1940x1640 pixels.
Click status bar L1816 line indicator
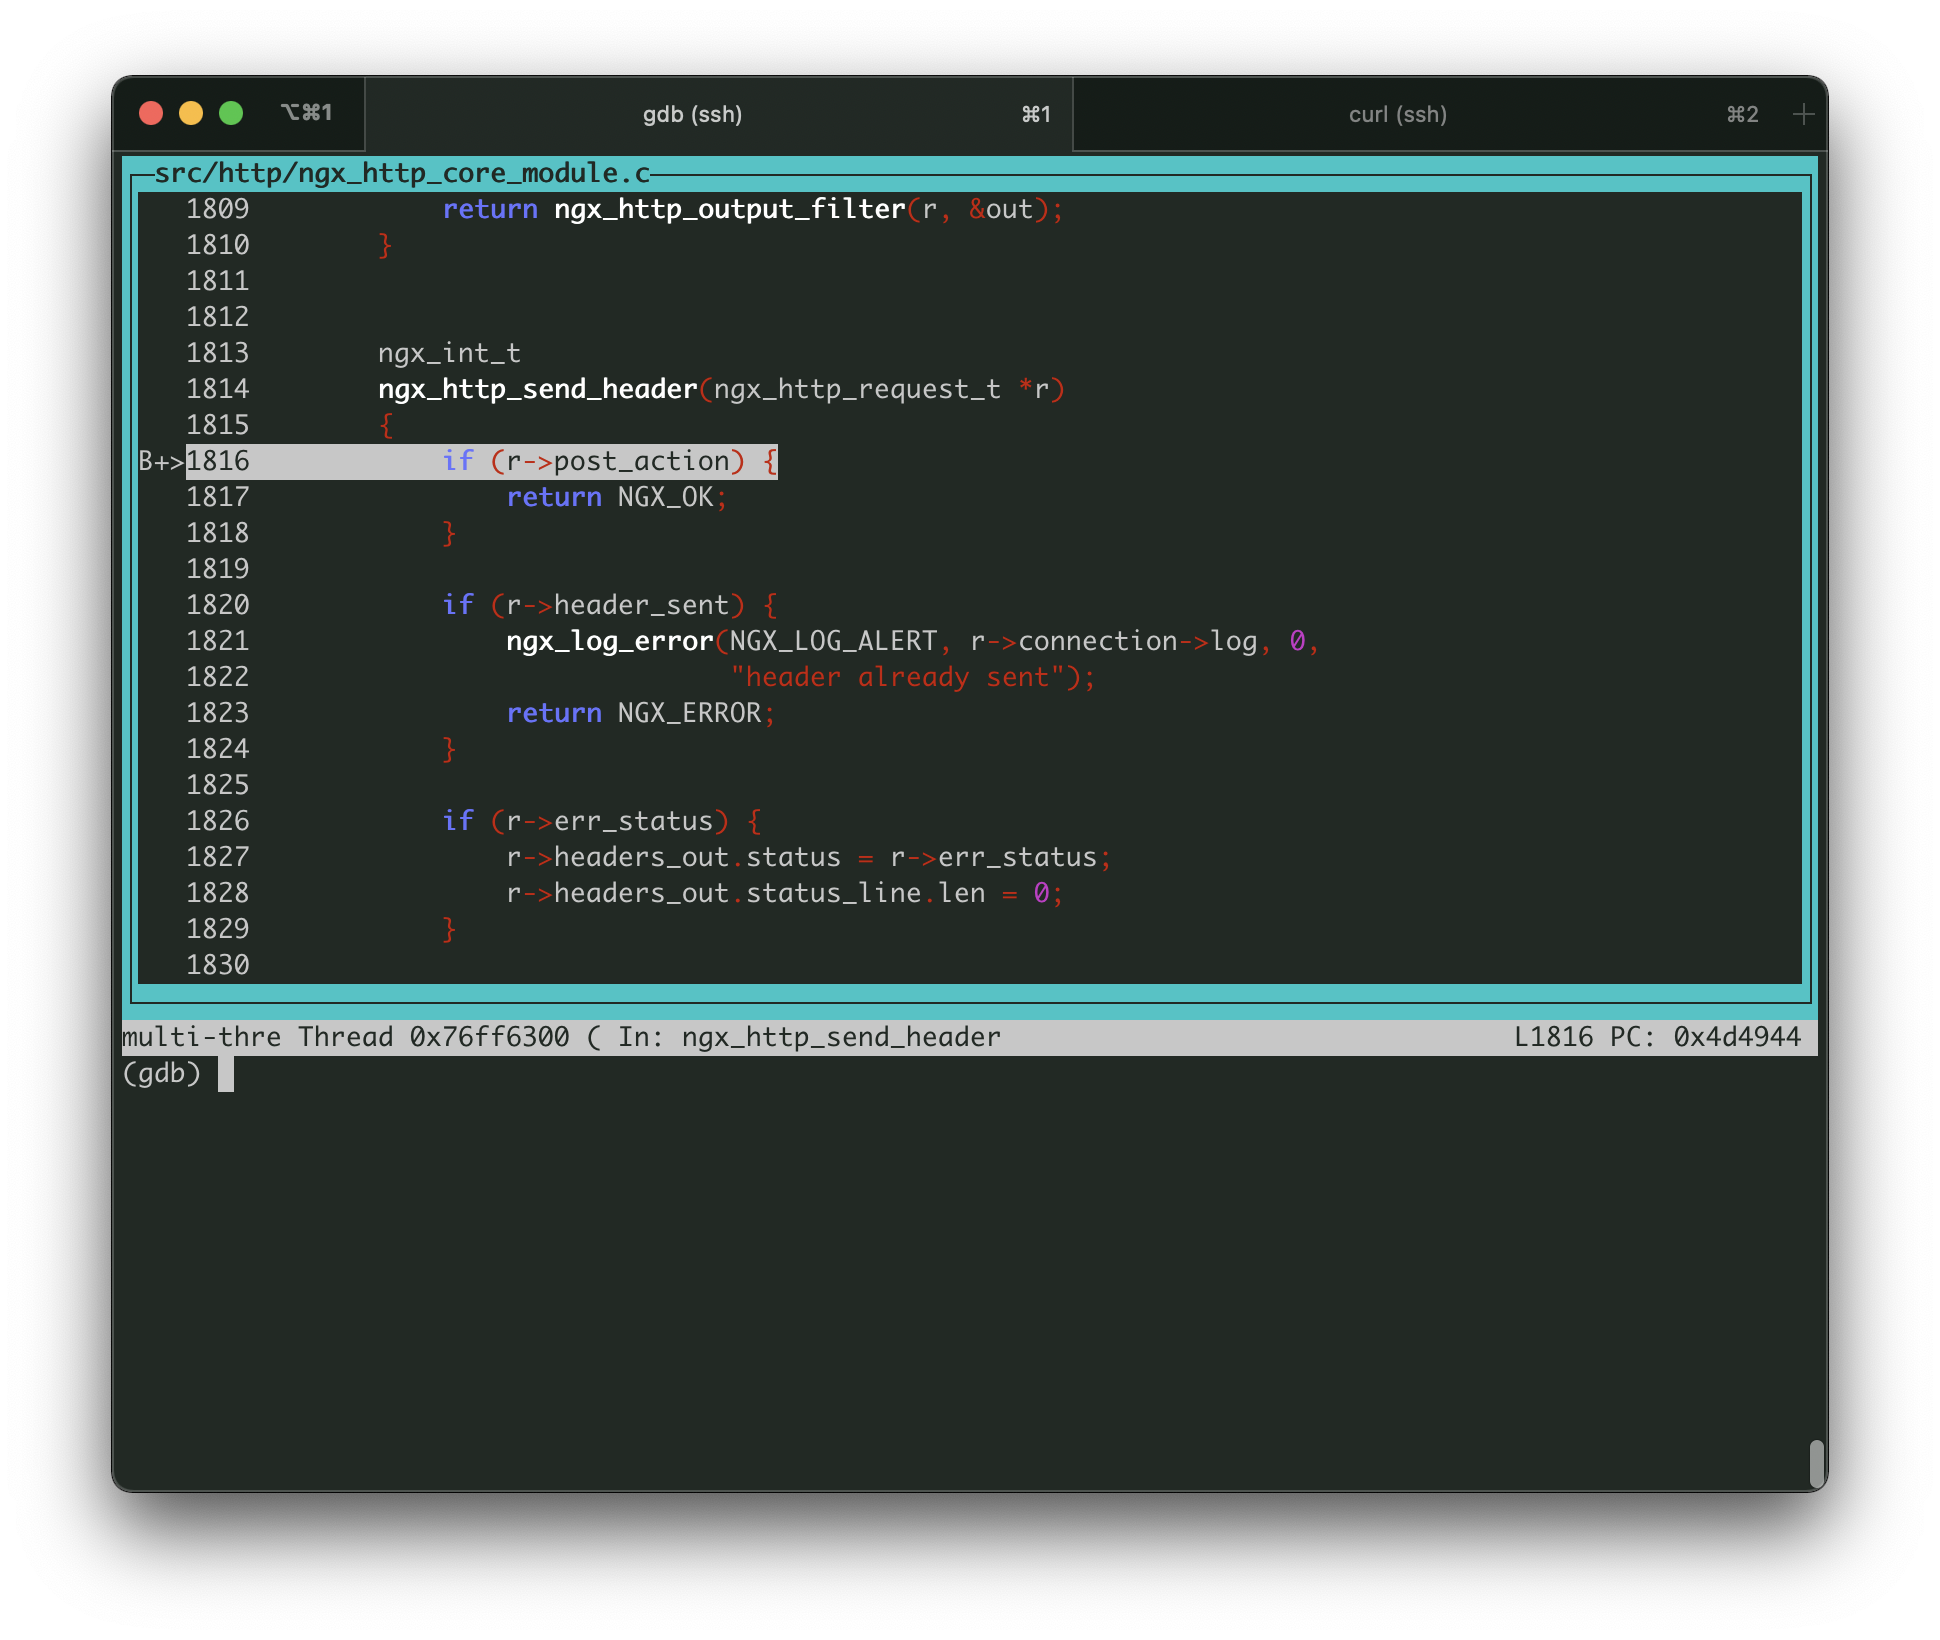pyautogui.click(x=1554, y=1037)
